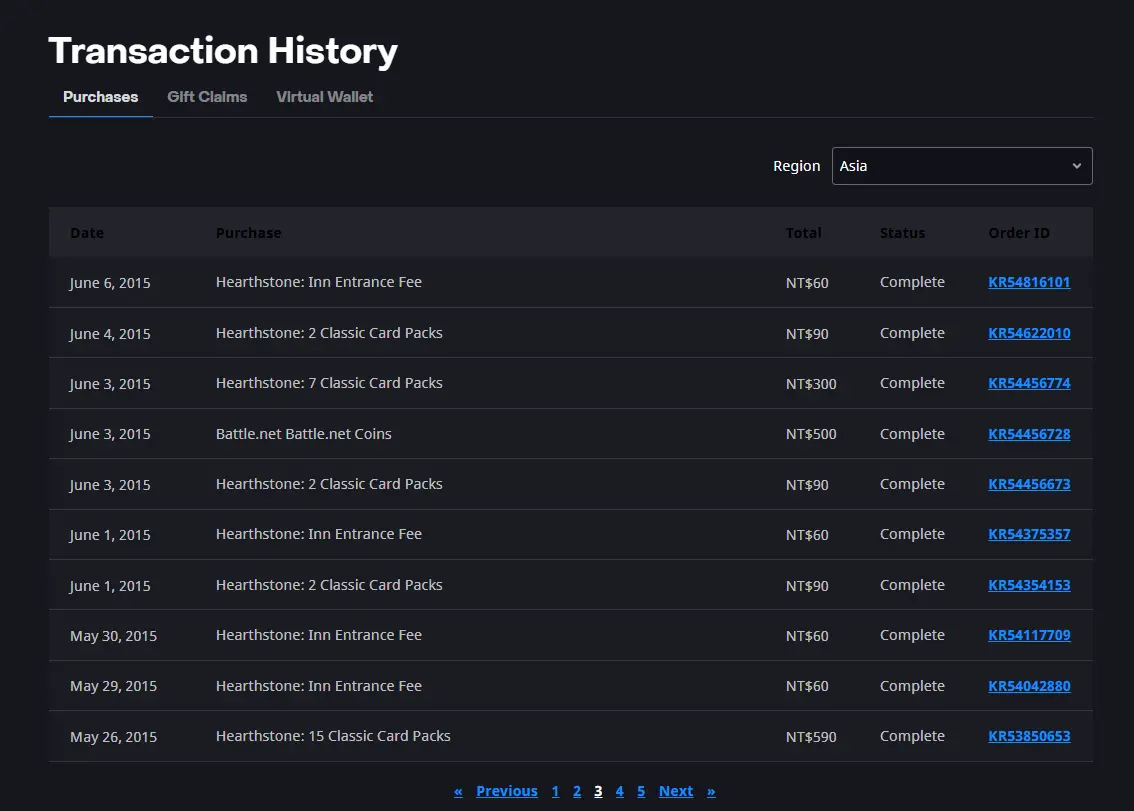Click the Transaction History heading
This screenshot has width=1134, height=811.
pos(223,51)
